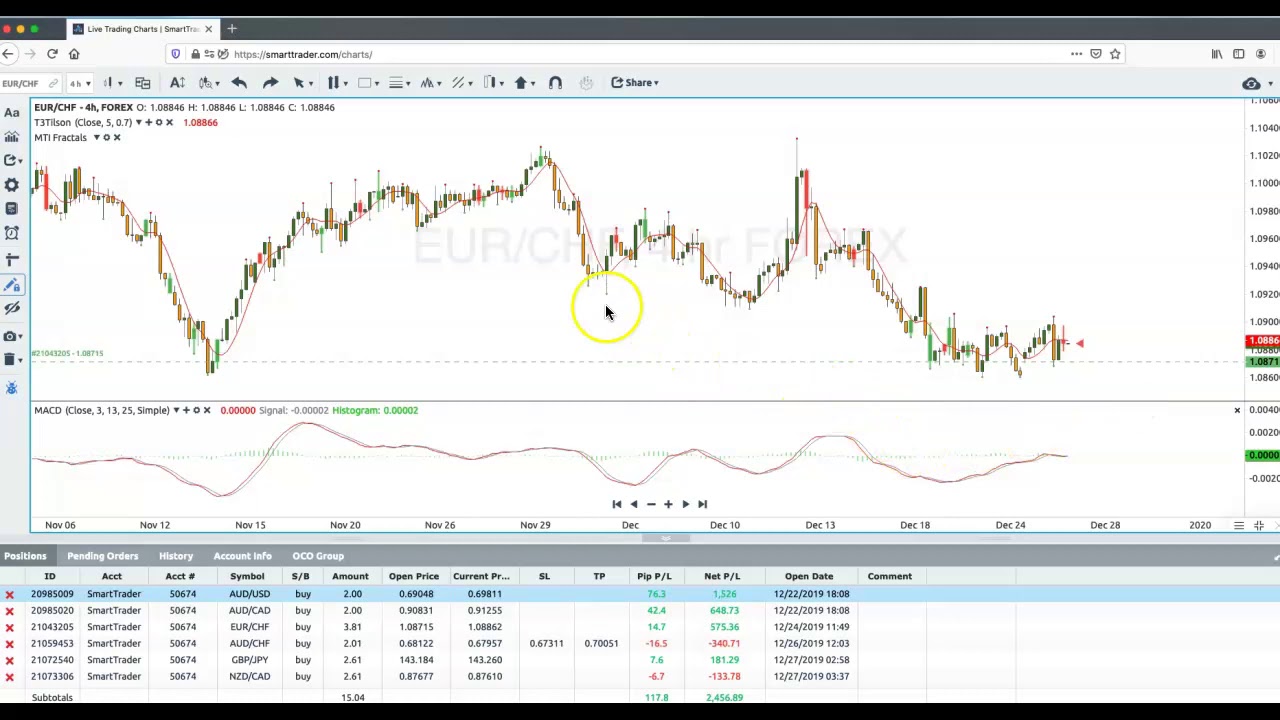Jump chart to the latest bar
This screenshot has width=1280, height=720.
702,504
